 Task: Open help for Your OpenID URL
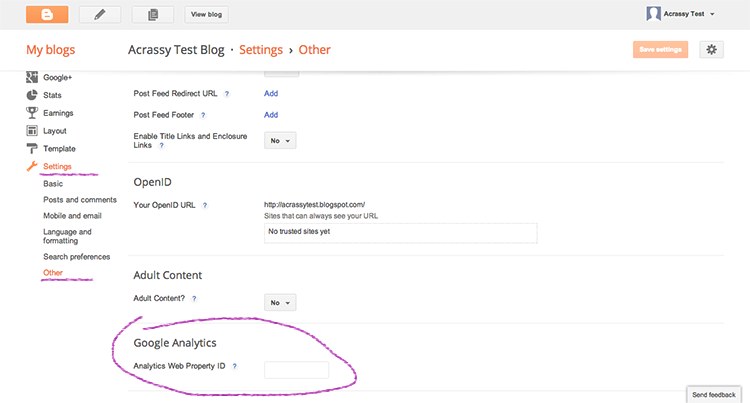(205, 205)
